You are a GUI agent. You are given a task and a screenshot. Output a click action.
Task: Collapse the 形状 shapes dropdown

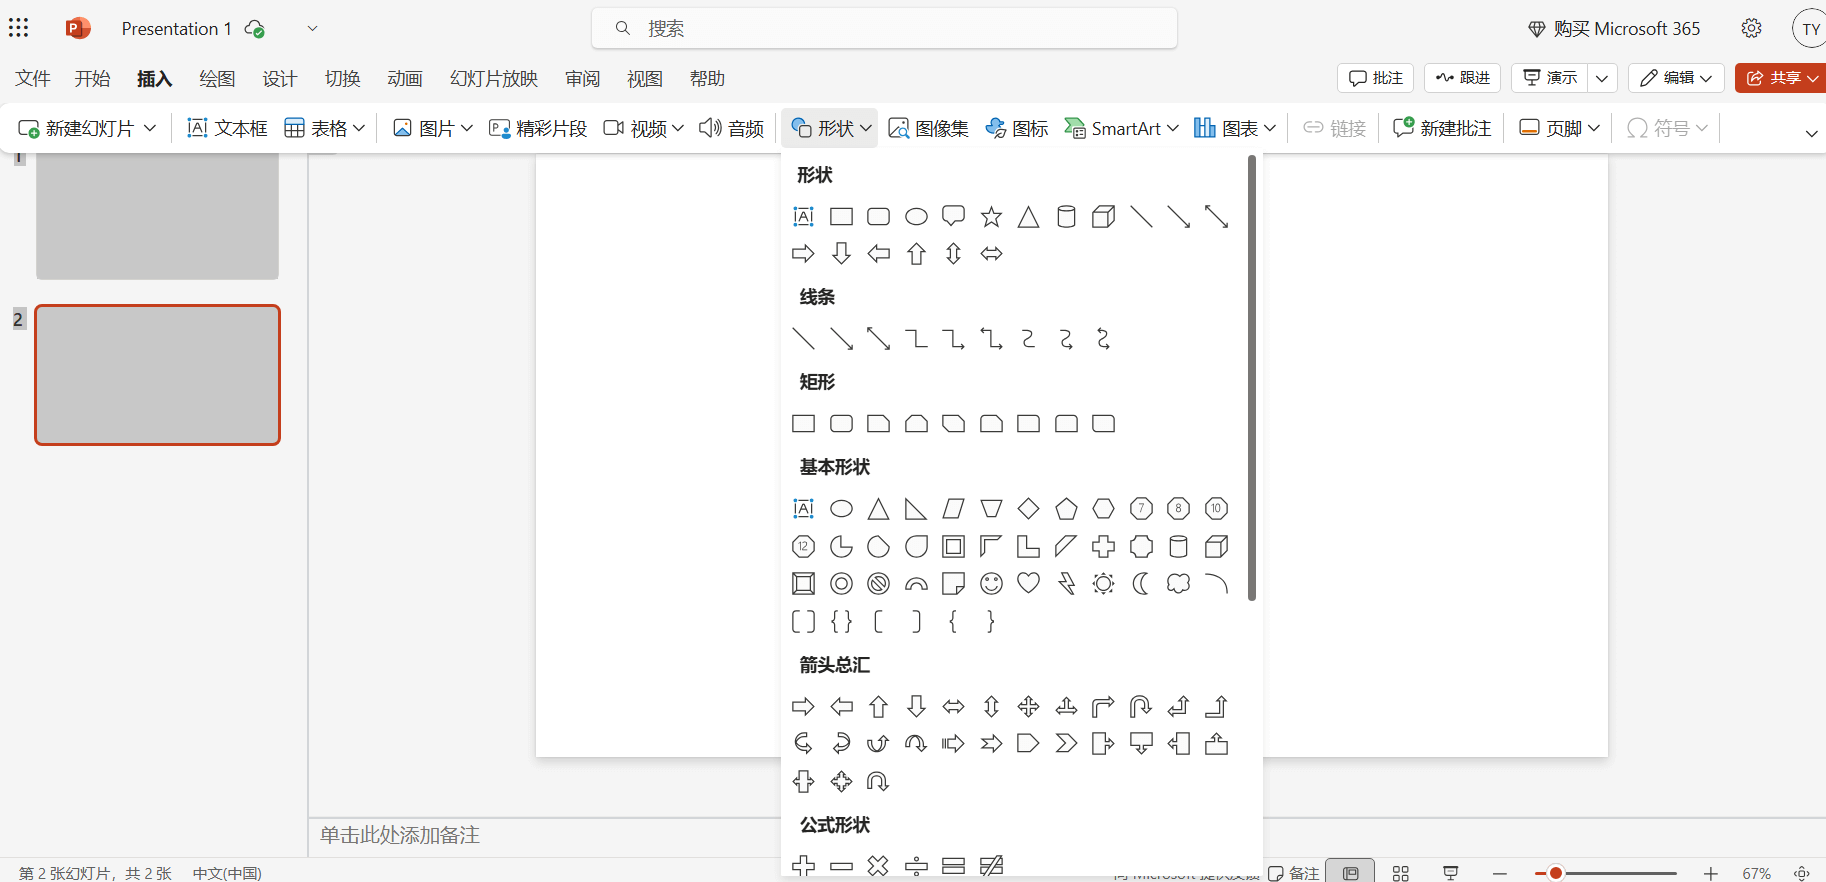coord(829,128)
